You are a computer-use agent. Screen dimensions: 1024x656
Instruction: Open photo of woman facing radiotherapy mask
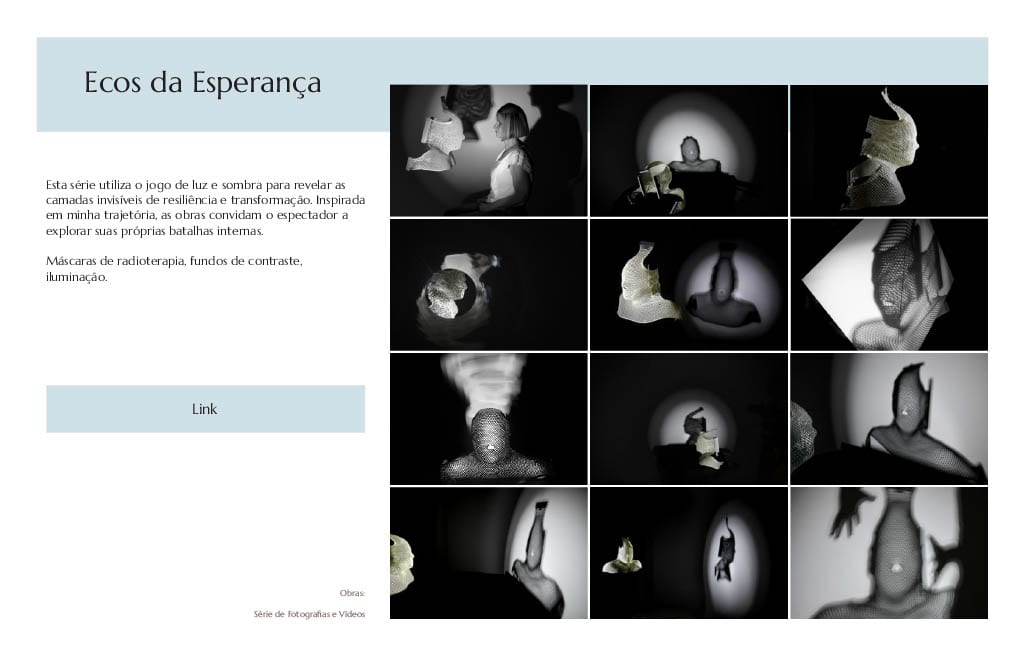[x=488, y=150]
